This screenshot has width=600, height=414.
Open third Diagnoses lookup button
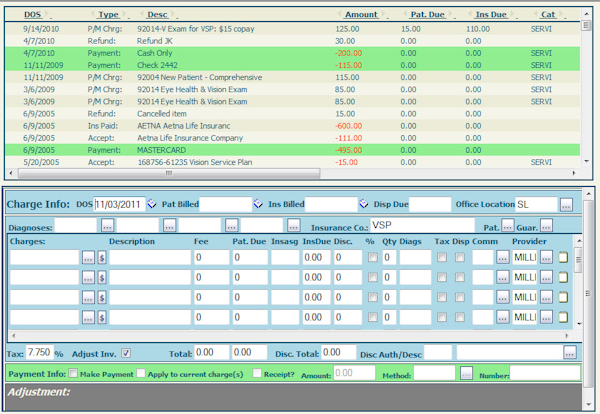coord(232,225)
